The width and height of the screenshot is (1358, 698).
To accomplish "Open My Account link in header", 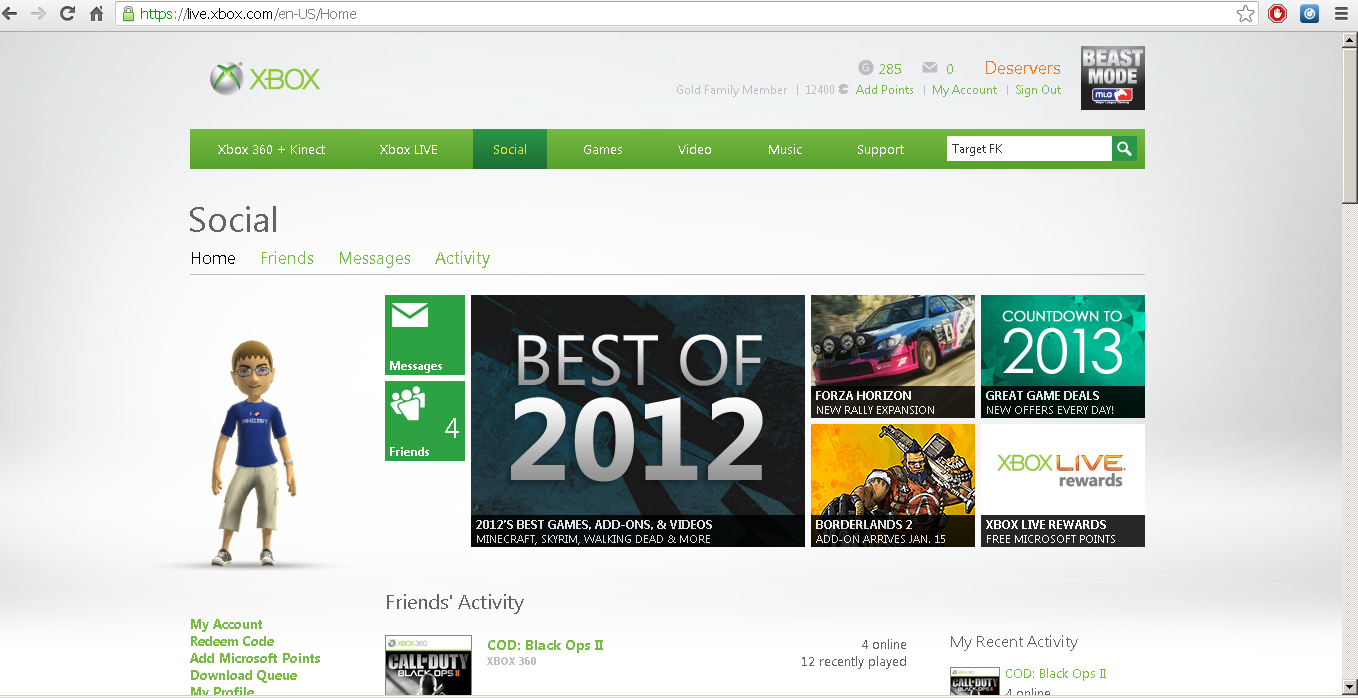I will [965, 90].
